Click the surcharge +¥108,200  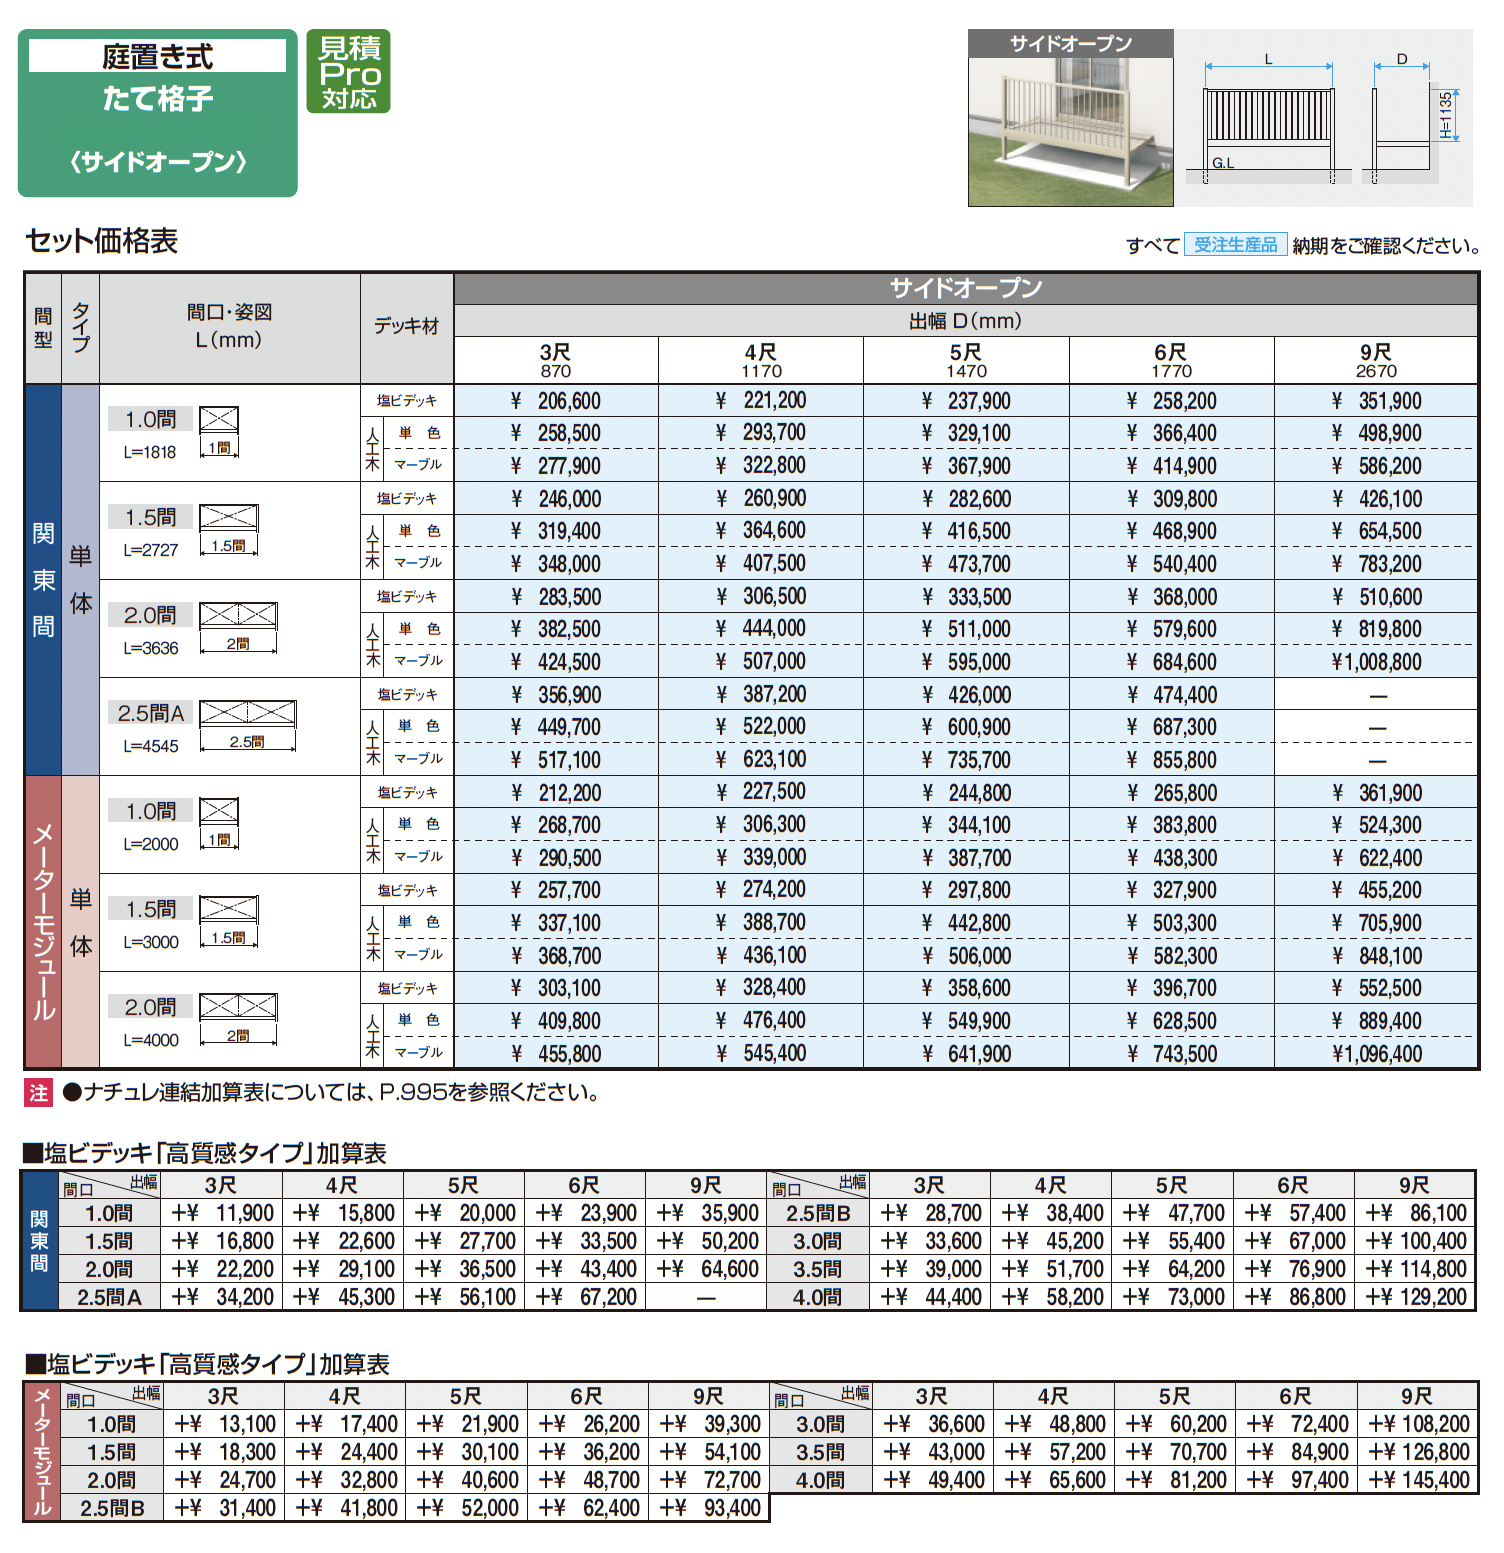click(1418, 1424)
